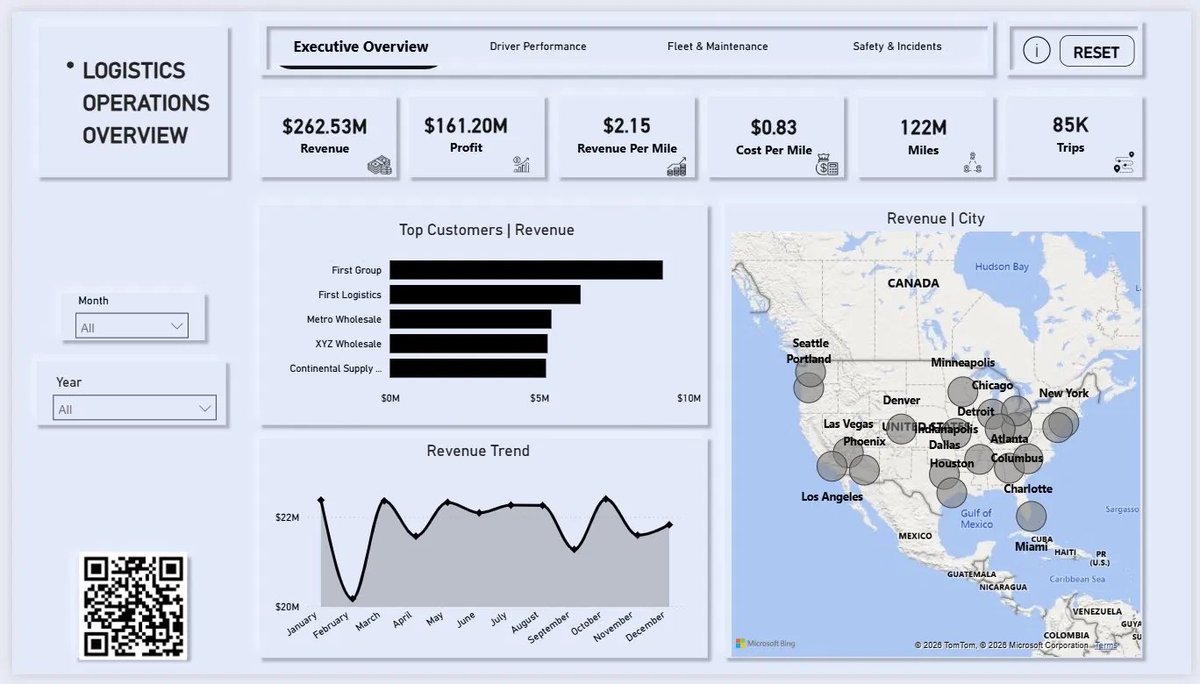
Task: Click the $22M axis label on Revenue Trend
Action: click(288, 517)
